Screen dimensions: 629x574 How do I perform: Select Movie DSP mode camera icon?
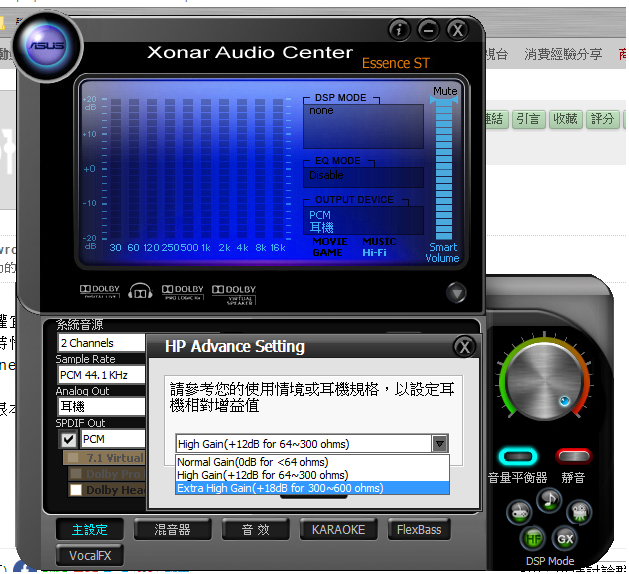[x=579, y=512]
